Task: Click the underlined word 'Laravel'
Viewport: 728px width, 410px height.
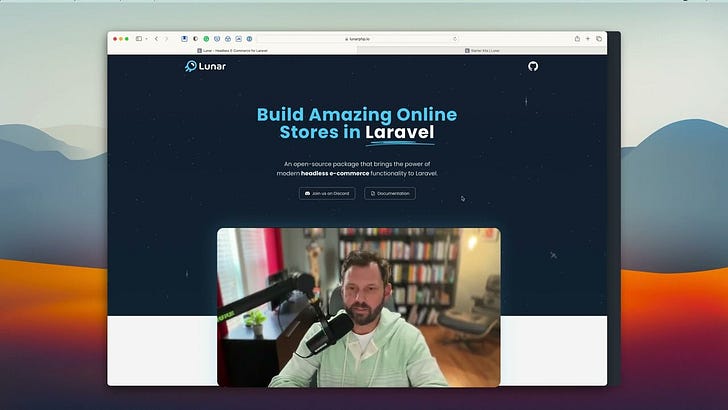Action: coord(400,132)
